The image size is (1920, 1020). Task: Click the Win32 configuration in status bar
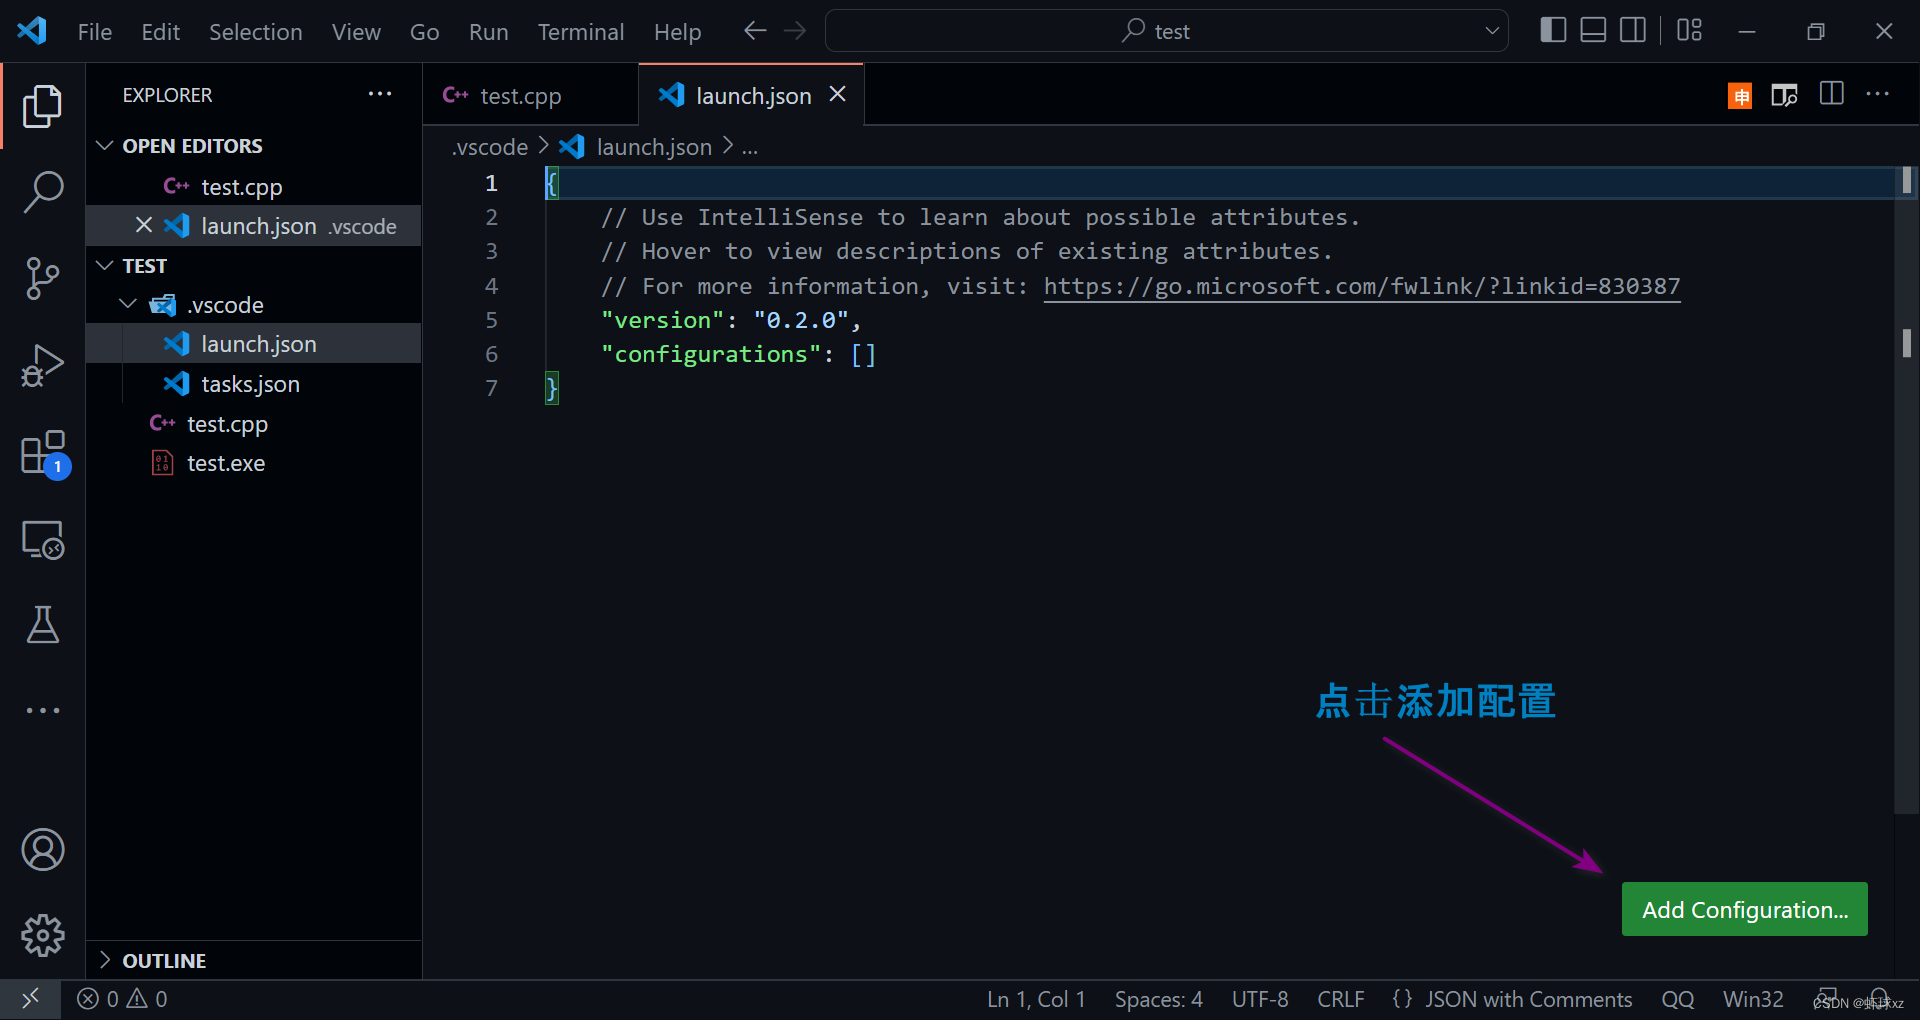point(1752,999)
